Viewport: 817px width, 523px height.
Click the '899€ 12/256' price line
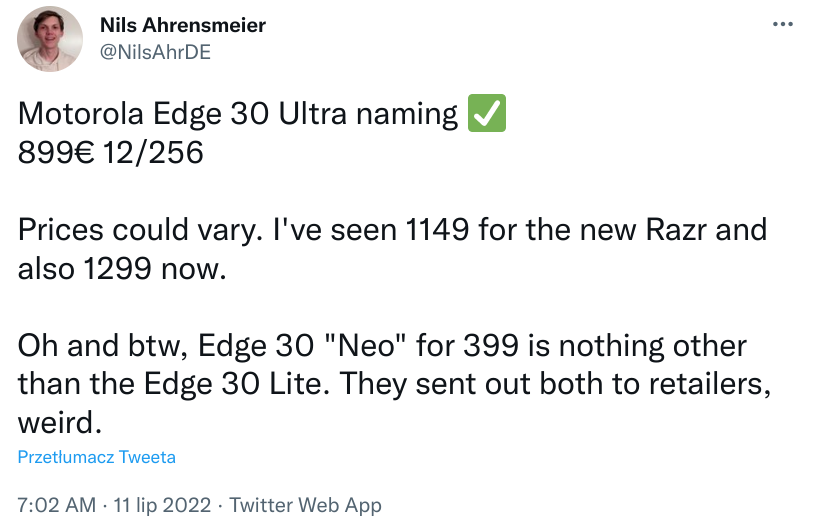110,153
